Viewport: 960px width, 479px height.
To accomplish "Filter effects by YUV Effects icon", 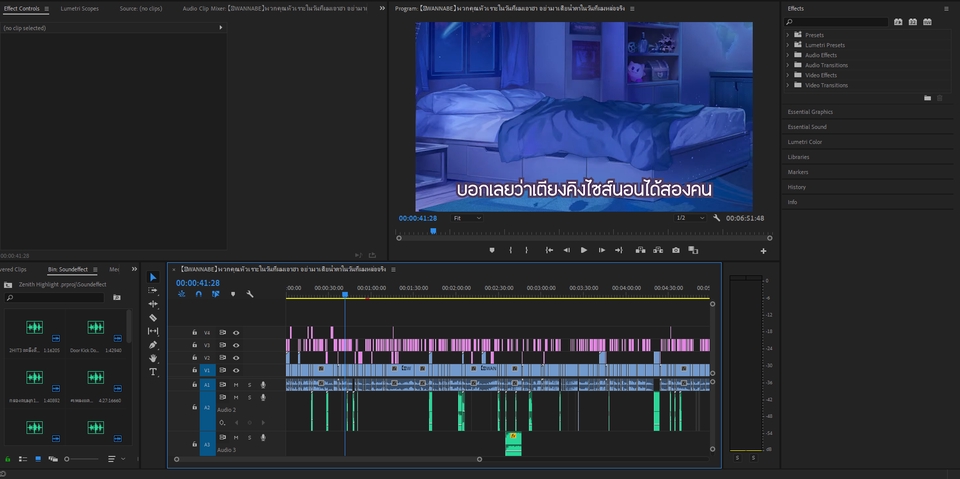I will (x=927, y=22).
